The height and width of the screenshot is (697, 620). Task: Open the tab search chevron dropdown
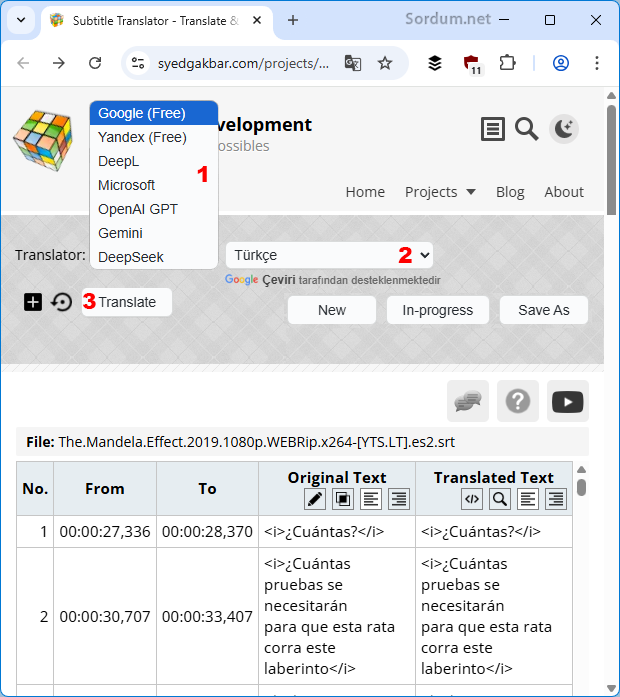[21, 20]
